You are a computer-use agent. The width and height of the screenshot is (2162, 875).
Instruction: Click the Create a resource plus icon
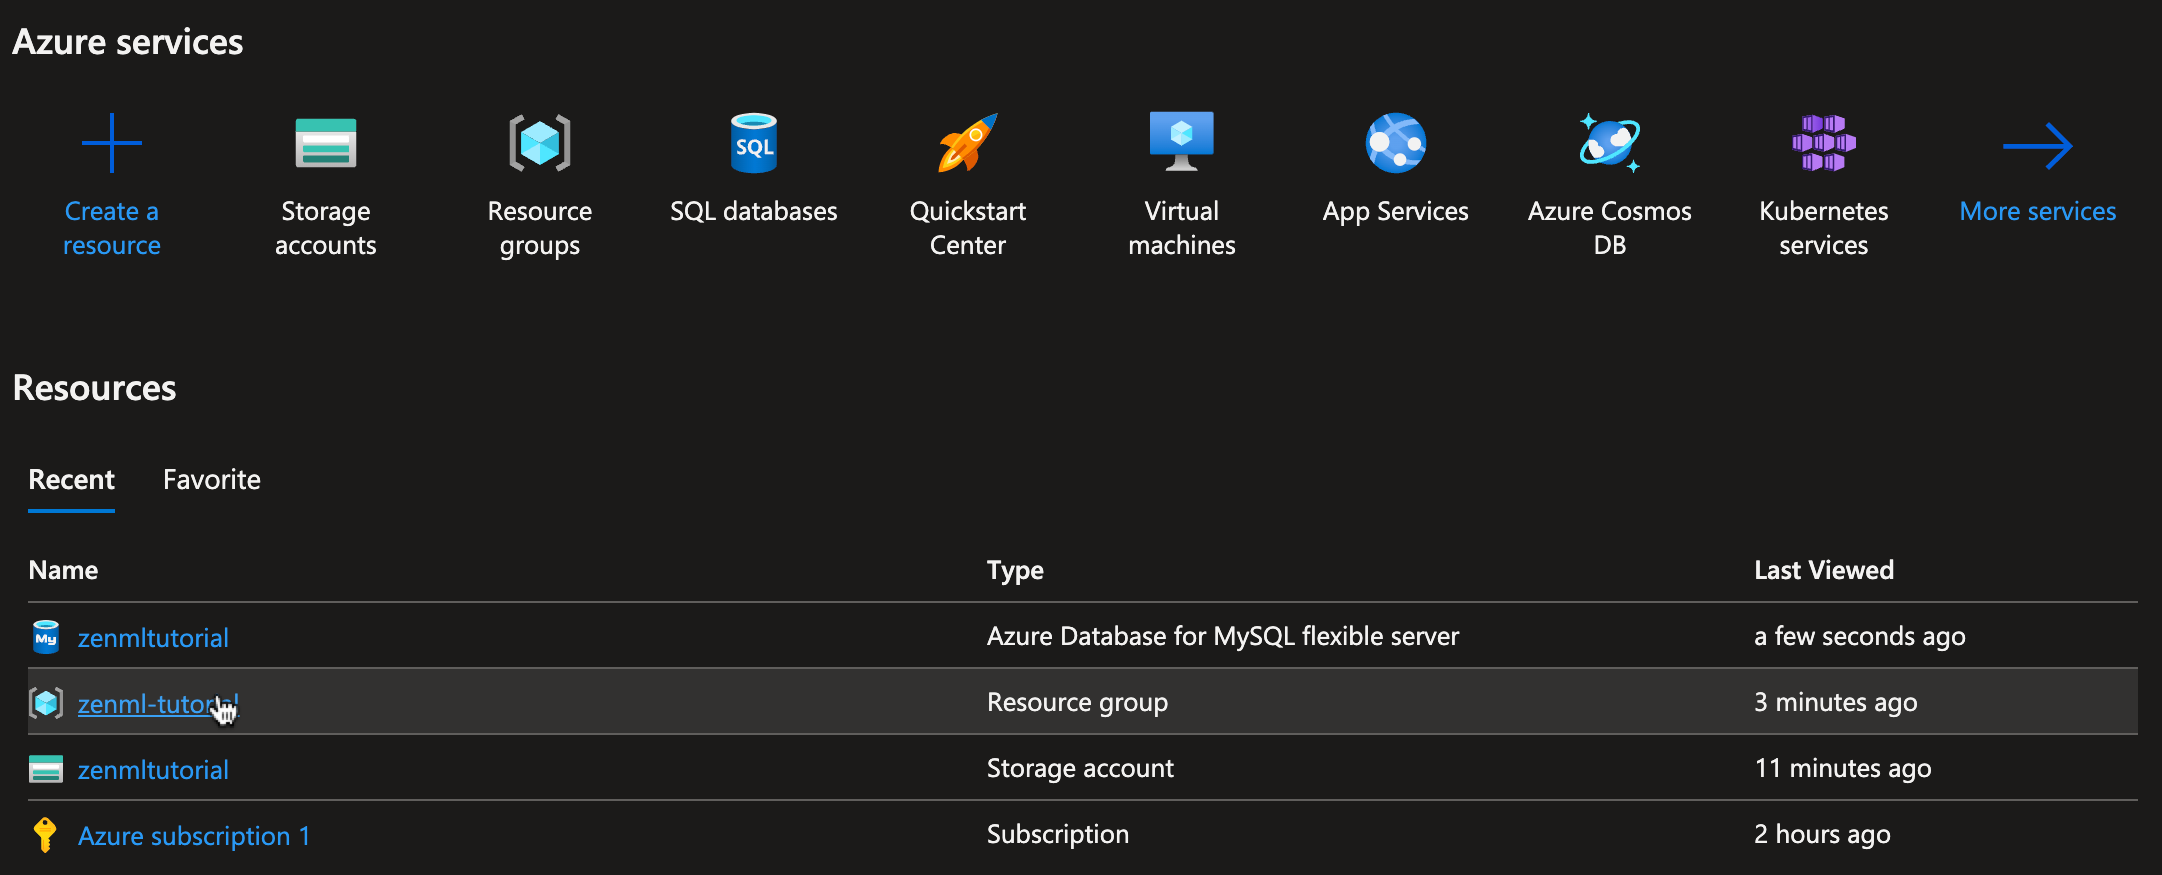pos(112,143)
